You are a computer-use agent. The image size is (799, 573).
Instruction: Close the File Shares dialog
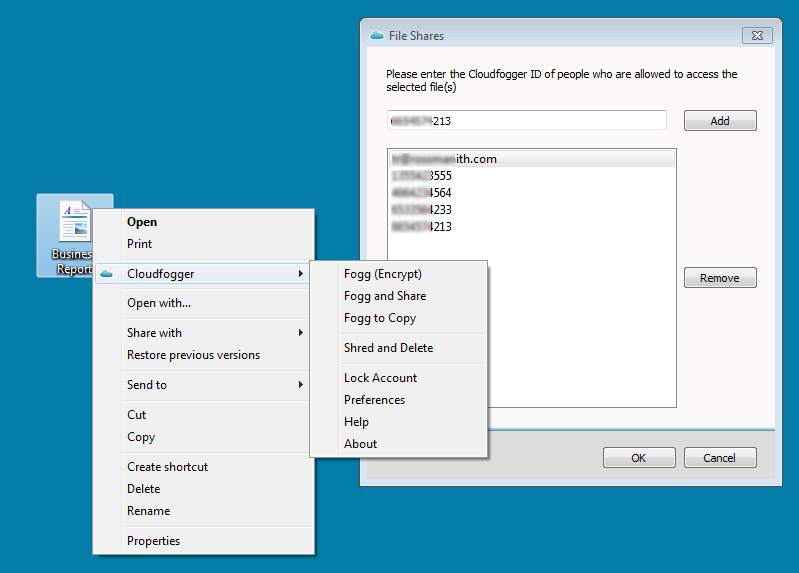757,35
